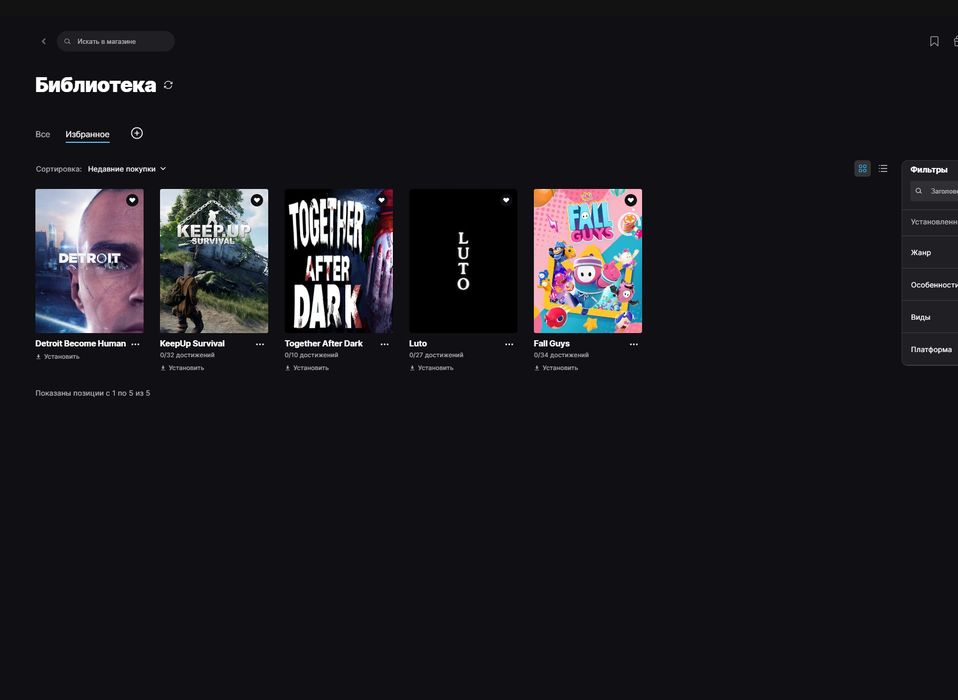958x700 pixels.
Task: Open Detroit Become Human cover
Action: point(89,261)
